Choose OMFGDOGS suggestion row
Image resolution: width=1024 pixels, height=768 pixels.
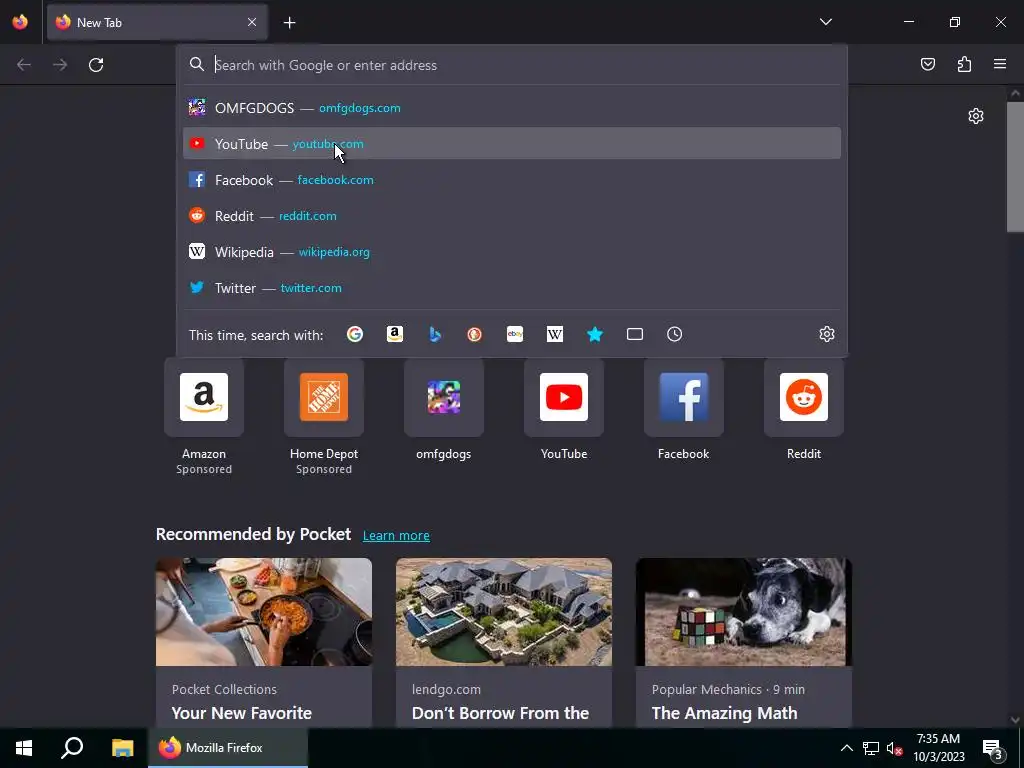tap(512, 108)
